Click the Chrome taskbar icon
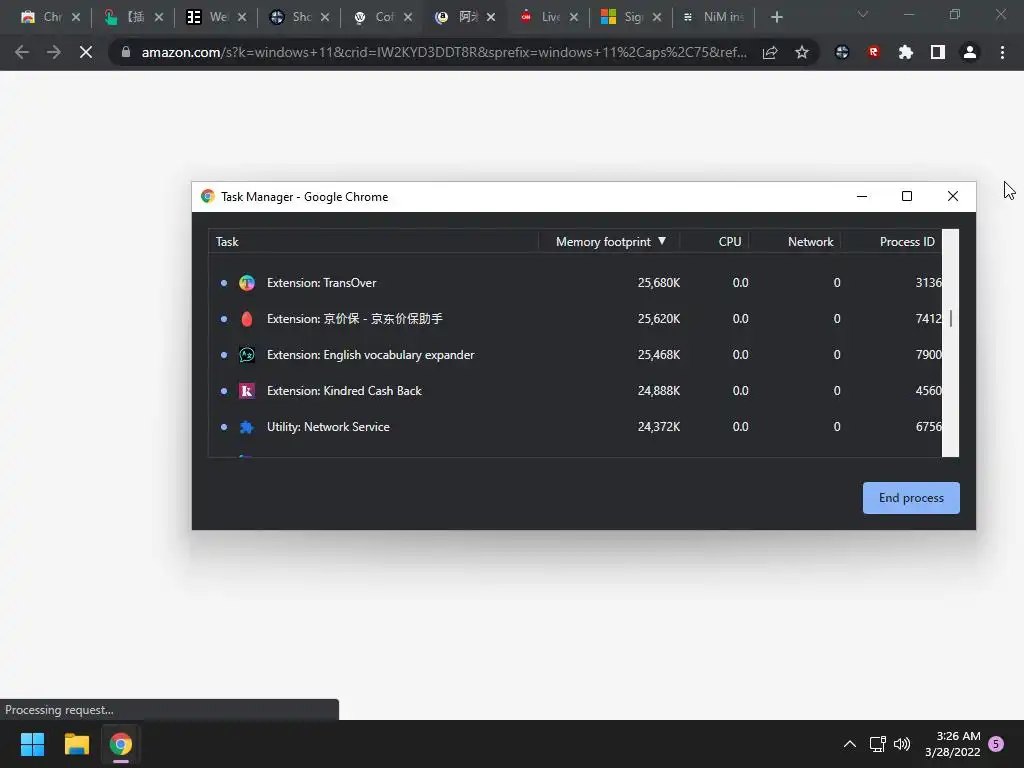The height and width of the screenshot is (768, 1024). [121, 744]
